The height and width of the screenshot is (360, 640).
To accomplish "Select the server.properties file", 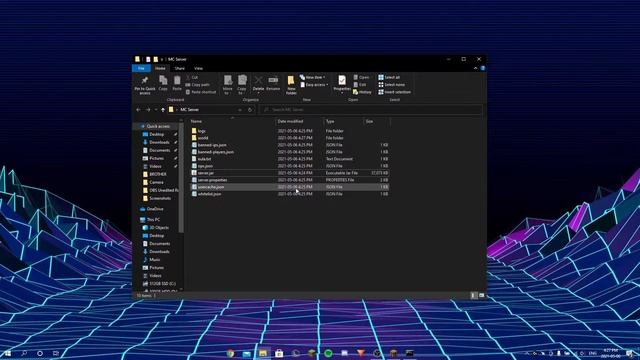I will 289,180.
